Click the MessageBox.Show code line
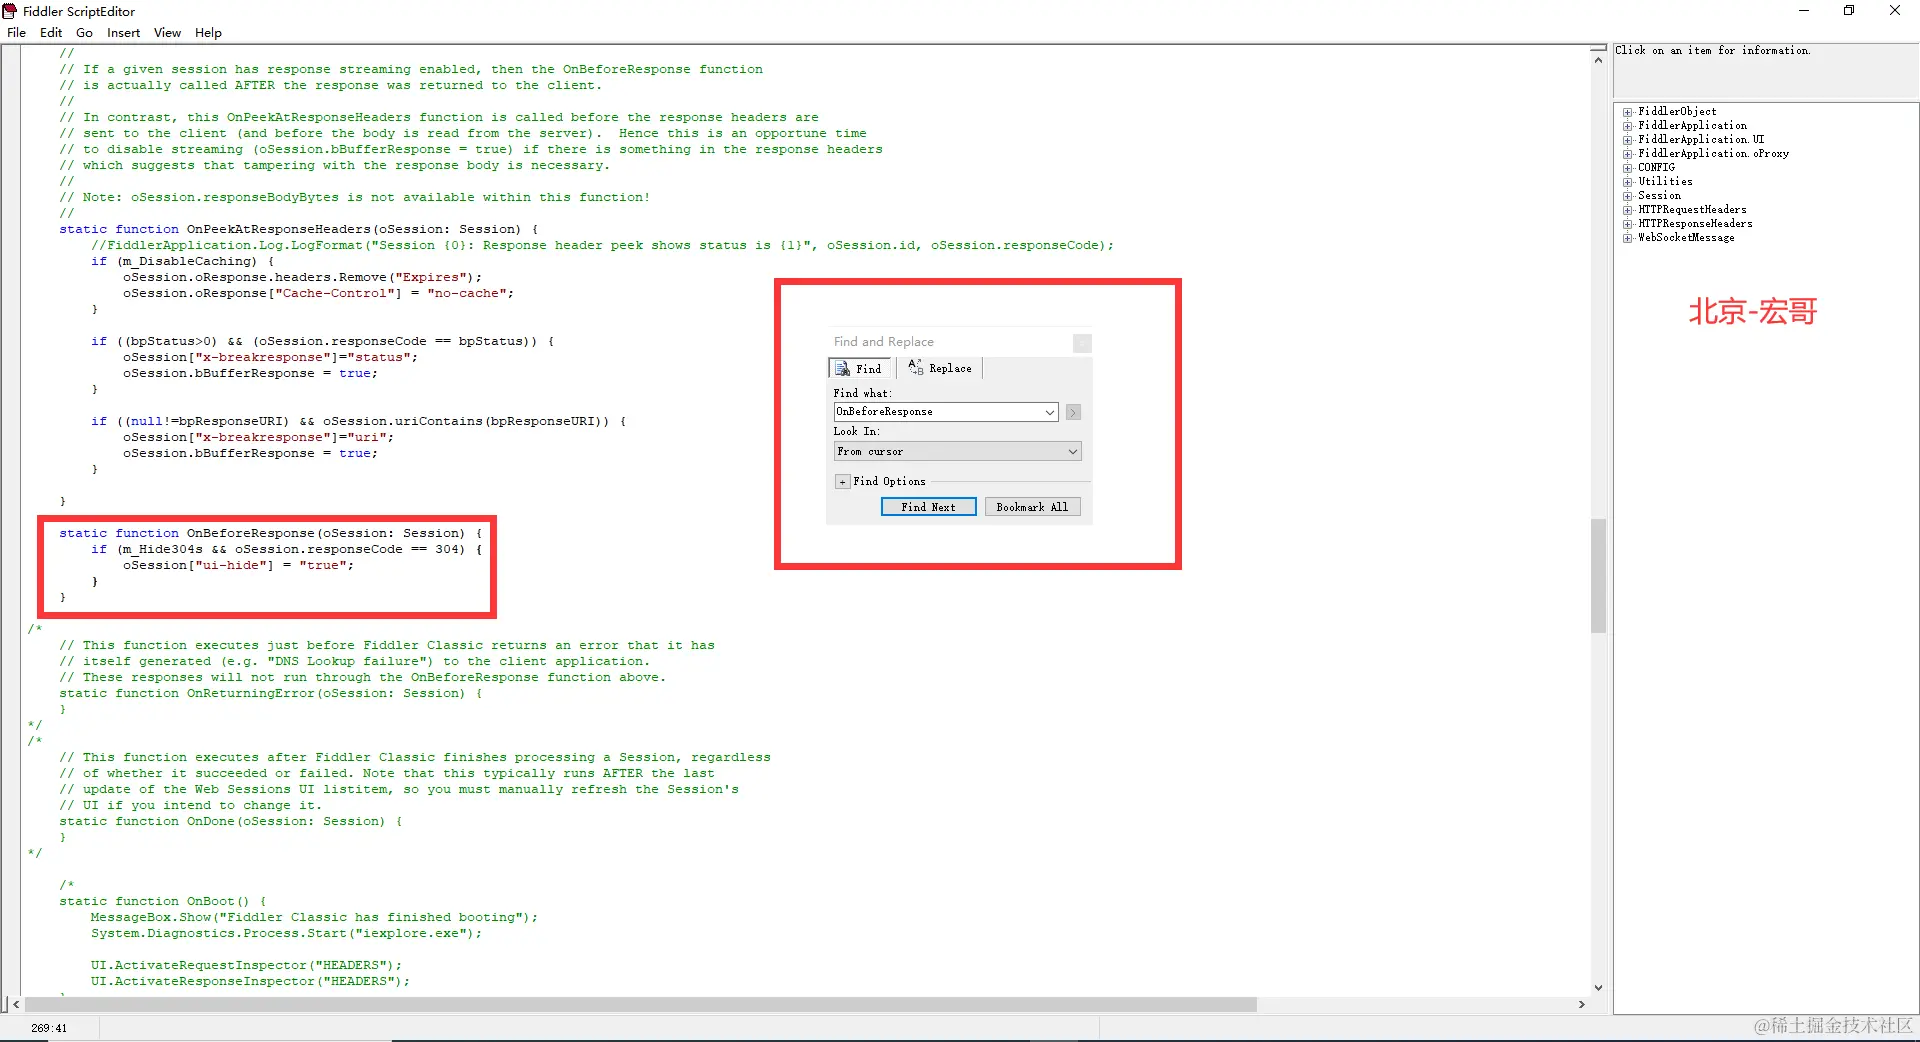The height and width of the screenshot is (1042, 1920). [314, 918]
